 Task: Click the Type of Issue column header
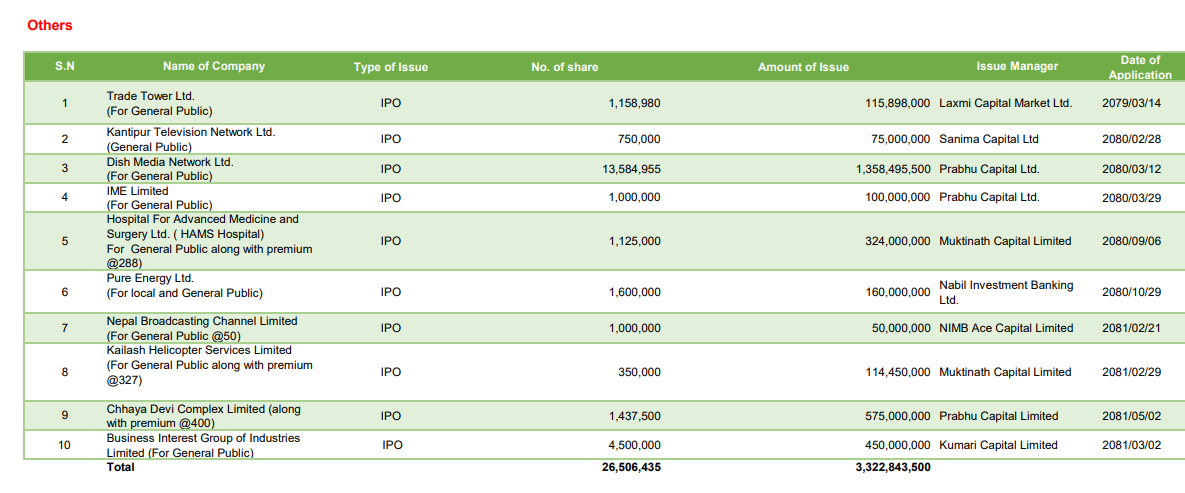(x=391, y=67)
